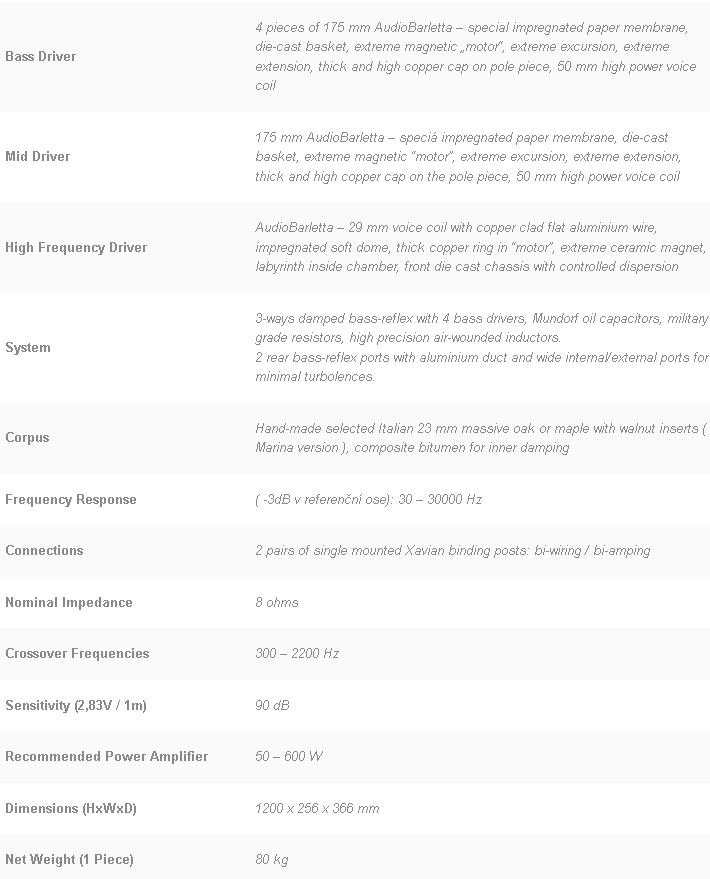Click the 90 dB sensitivity value
Screen dimensions: 710x879
(x=272, y=706)
